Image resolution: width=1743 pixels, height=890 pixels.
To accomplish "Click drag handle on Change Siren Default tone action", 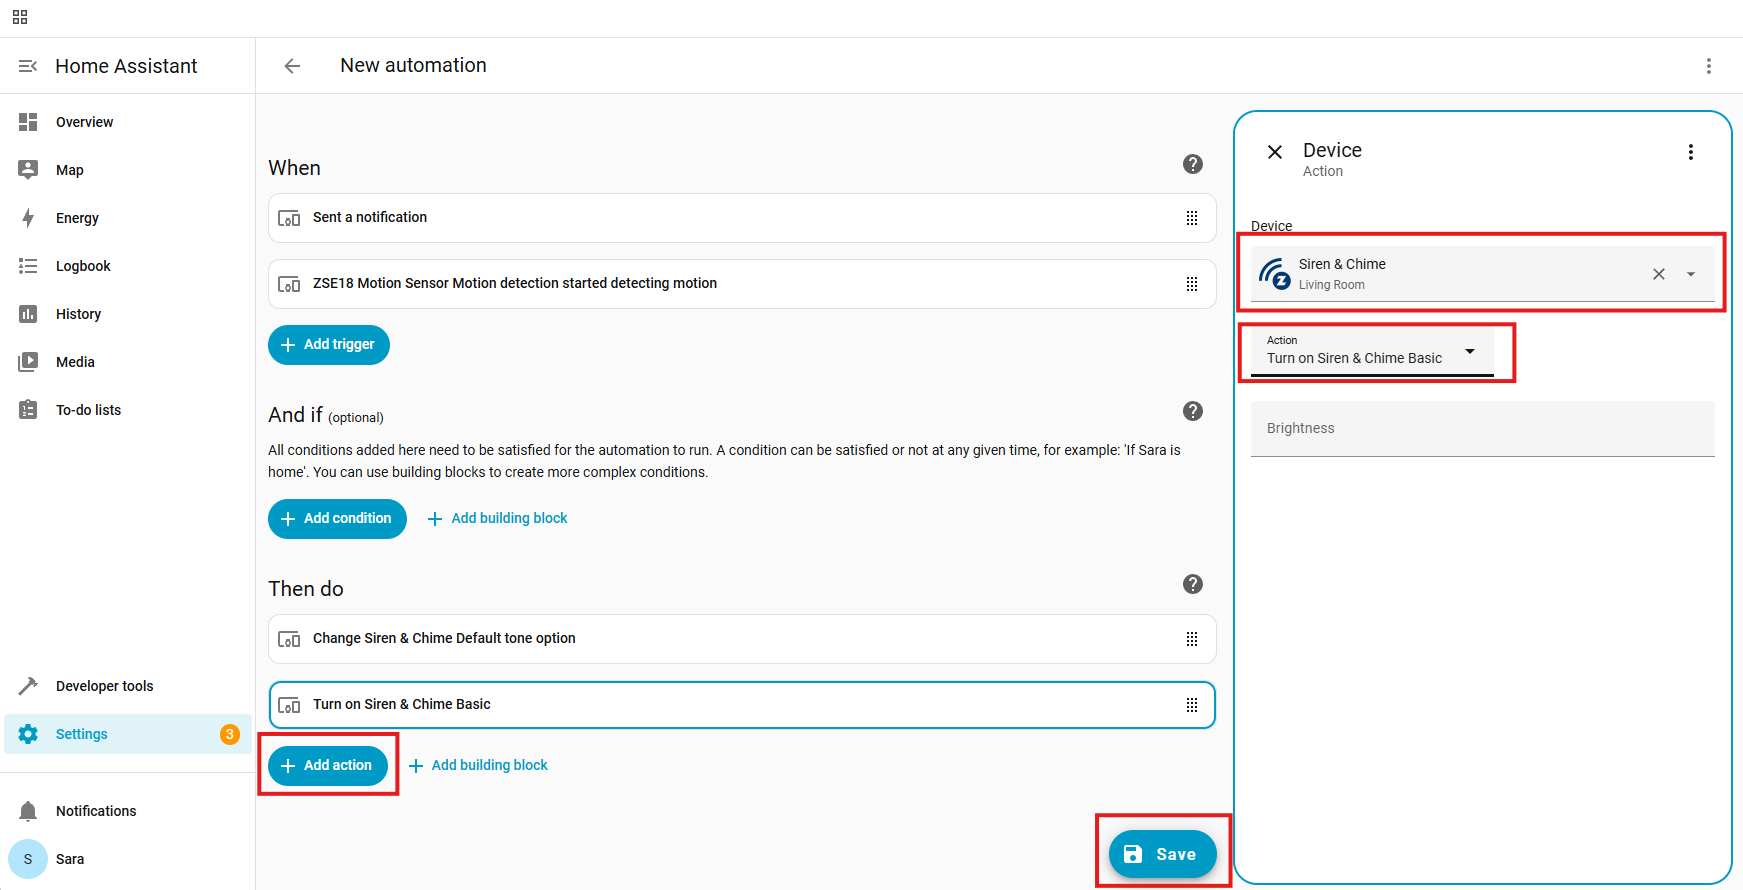I will tap(1192, 639).
